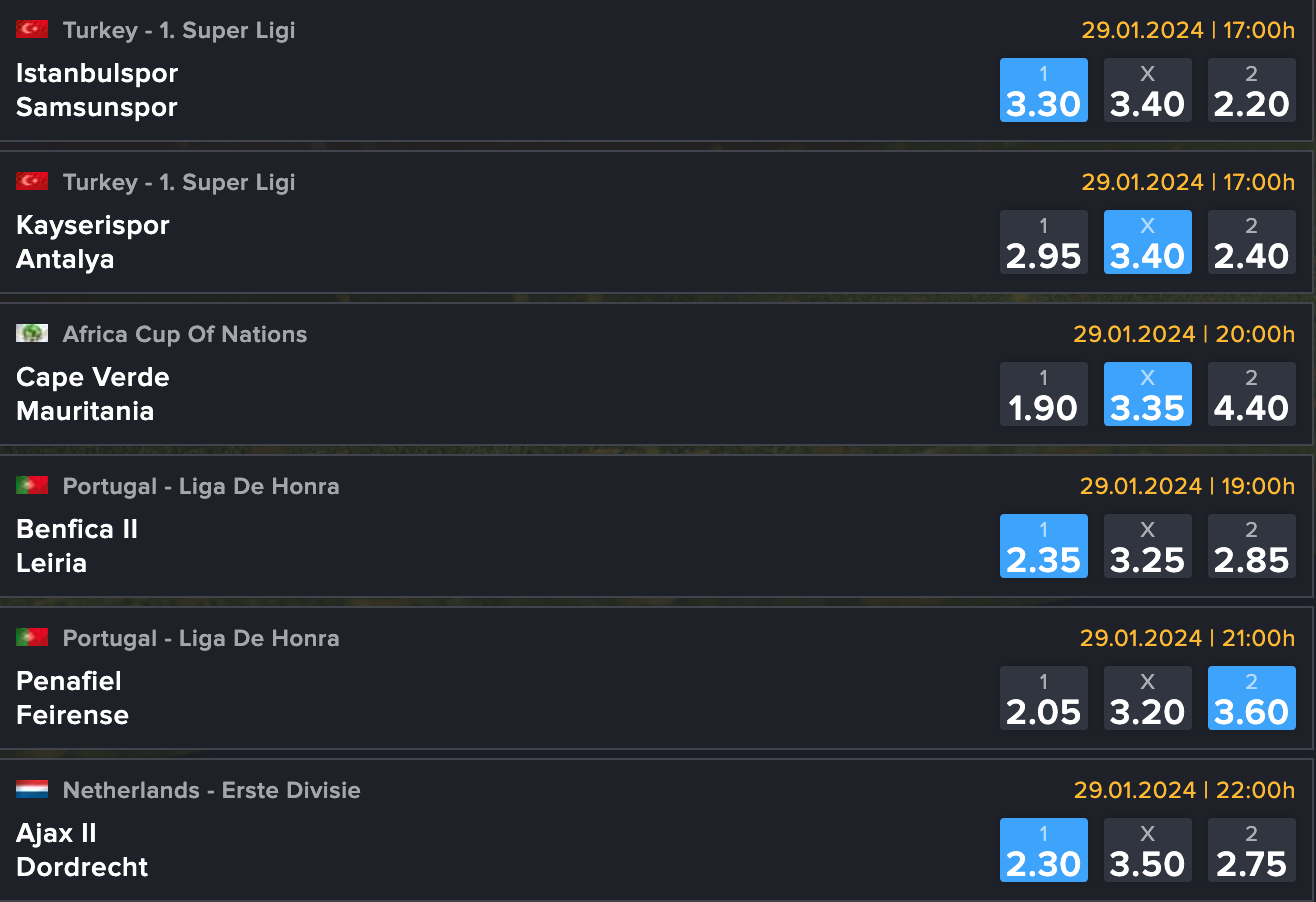Select the 2.20 Samsunspor away win odd
Screen dimensions: 1316x902
pyautogui.click(x=1251, y=90)
